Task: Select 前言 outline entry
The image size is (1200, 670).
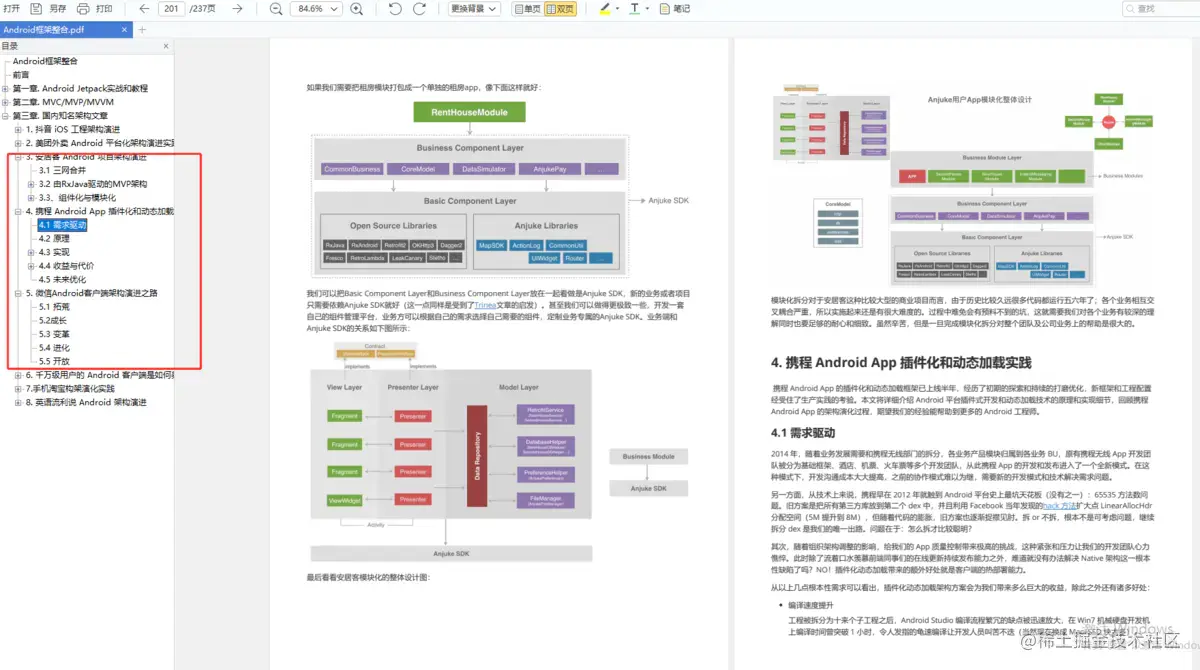Action: [21, 75]
